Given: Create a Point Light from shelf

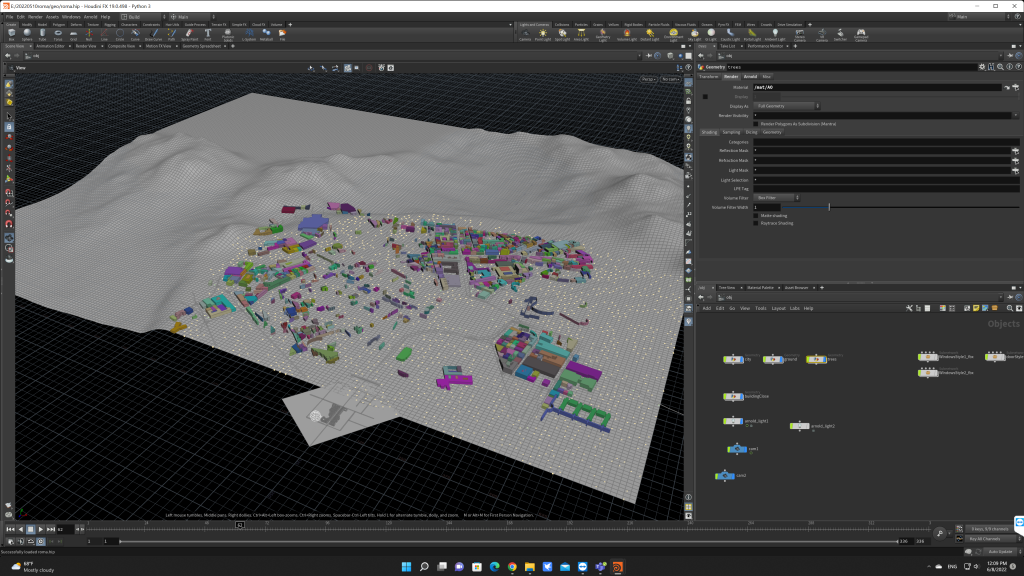Looking at the screenshot, I should [543, 35].
